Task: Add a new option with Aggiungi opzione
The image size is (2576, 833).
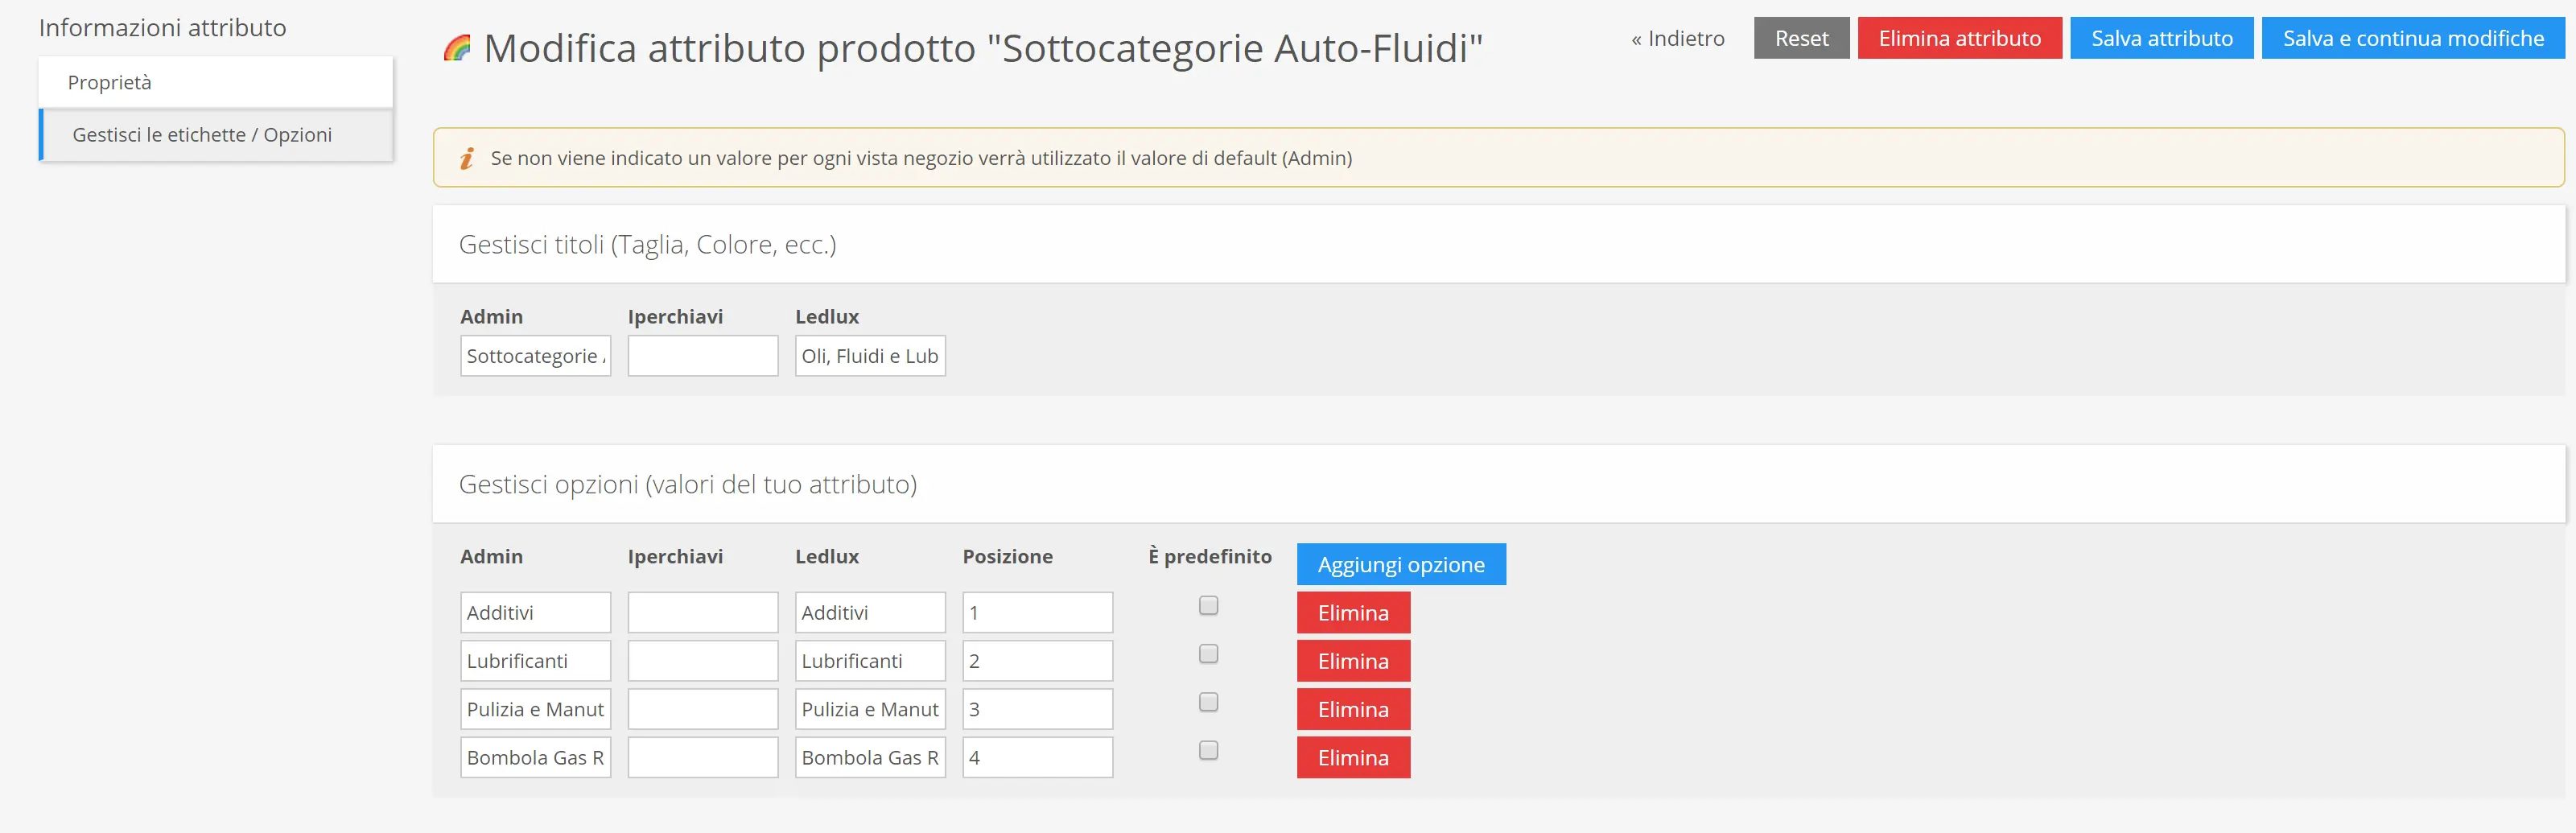Action: point(1400,565)
